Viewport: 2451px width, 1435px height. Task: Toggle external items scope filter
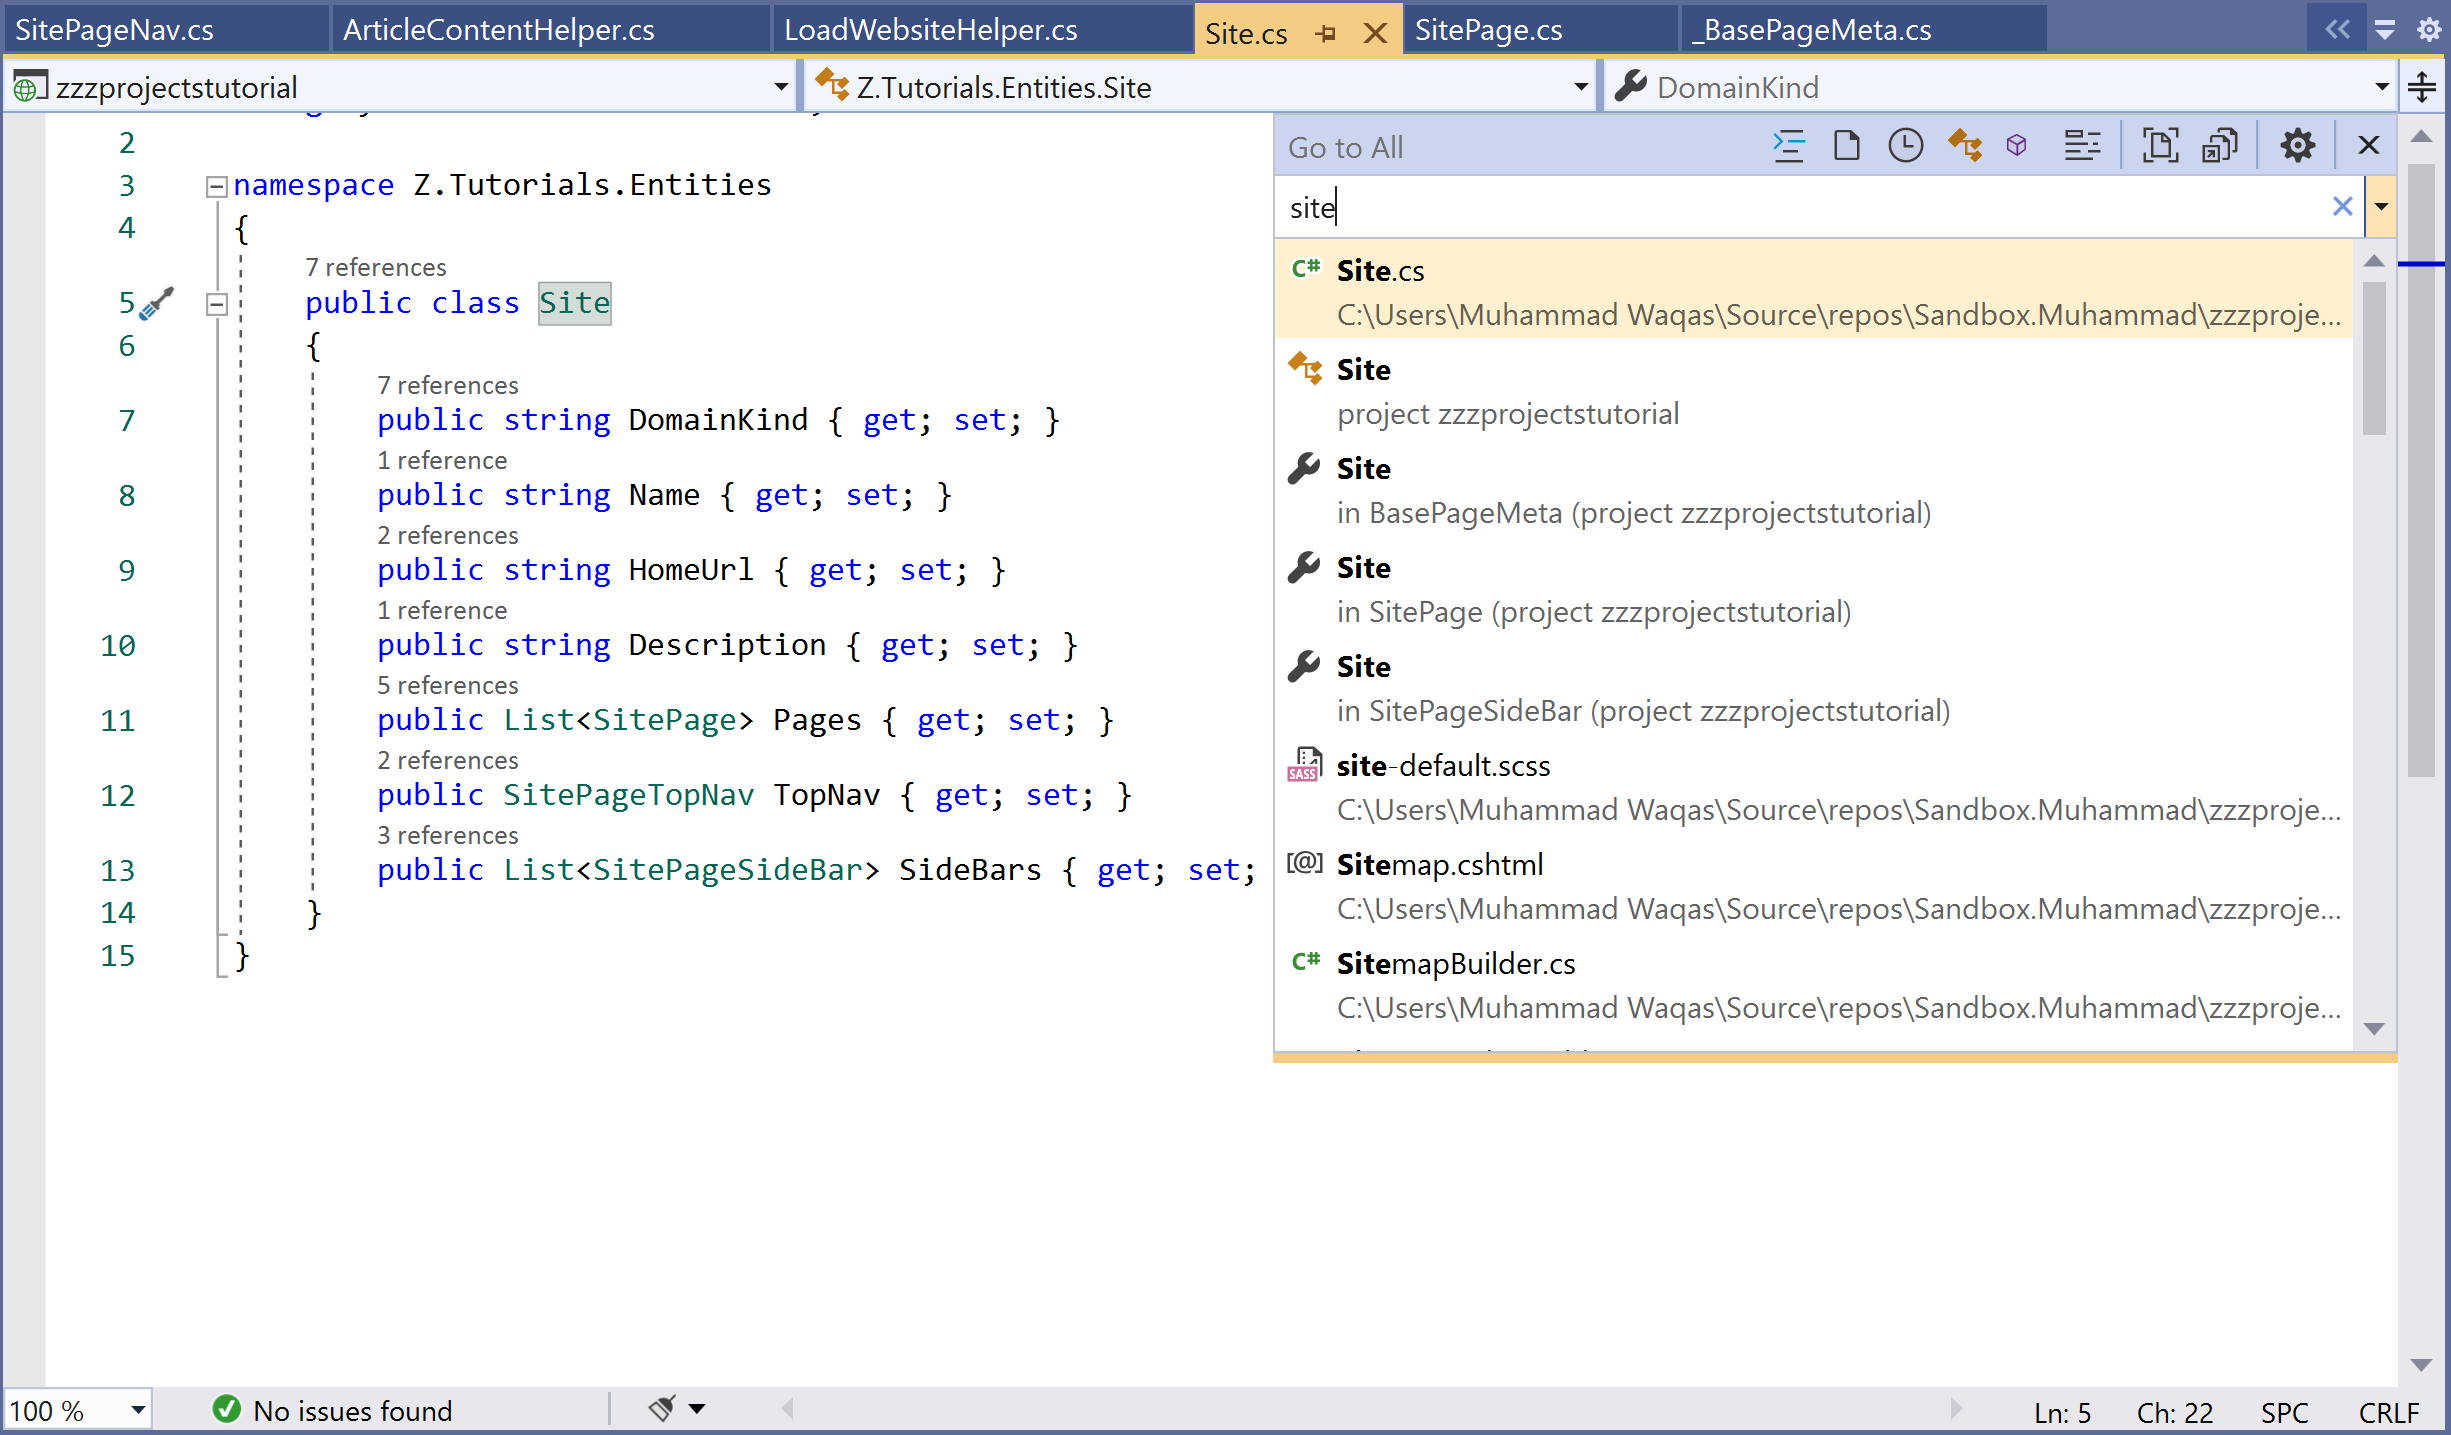[x=2219, y=146]
